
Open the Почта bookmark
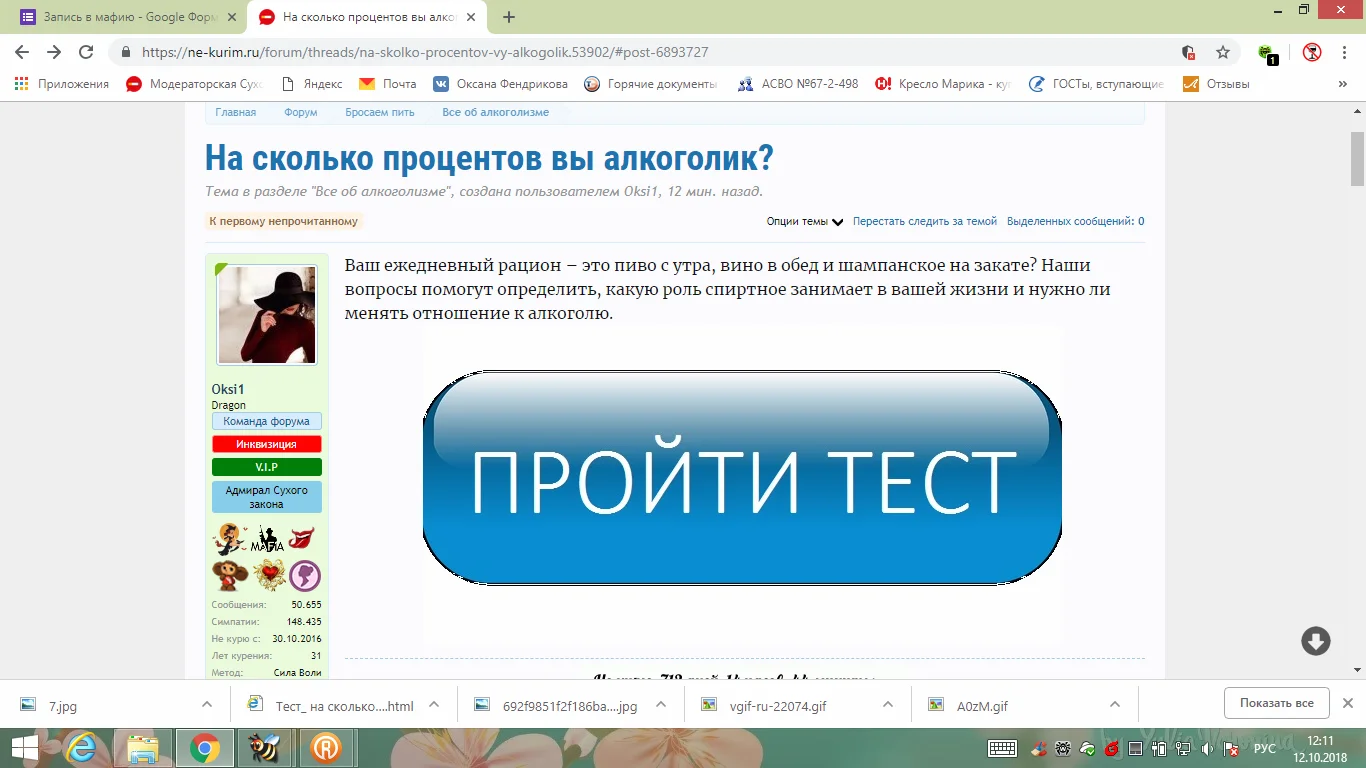(x=388, y=84)
